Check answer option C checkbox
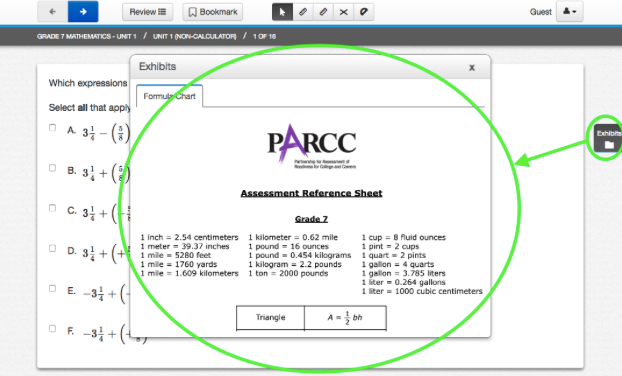Screen dimensions: 622x376 click(52, 208)
